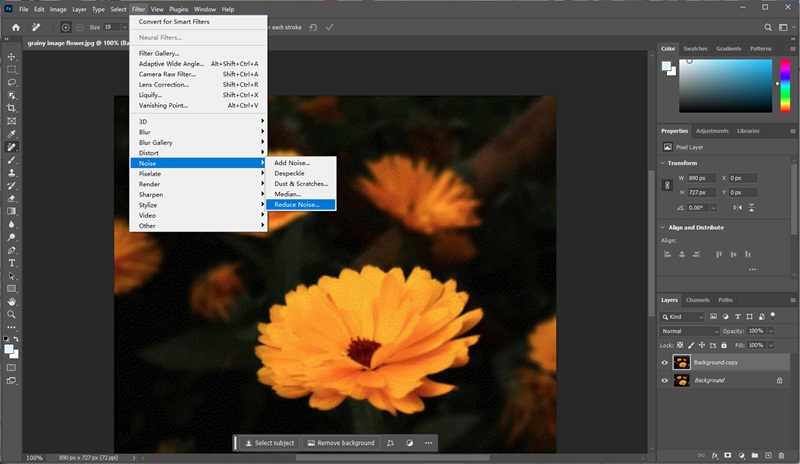Screen dimensions: 800x464
Task: Click Reduce Noise in the submenu
Action: (296, 204)
